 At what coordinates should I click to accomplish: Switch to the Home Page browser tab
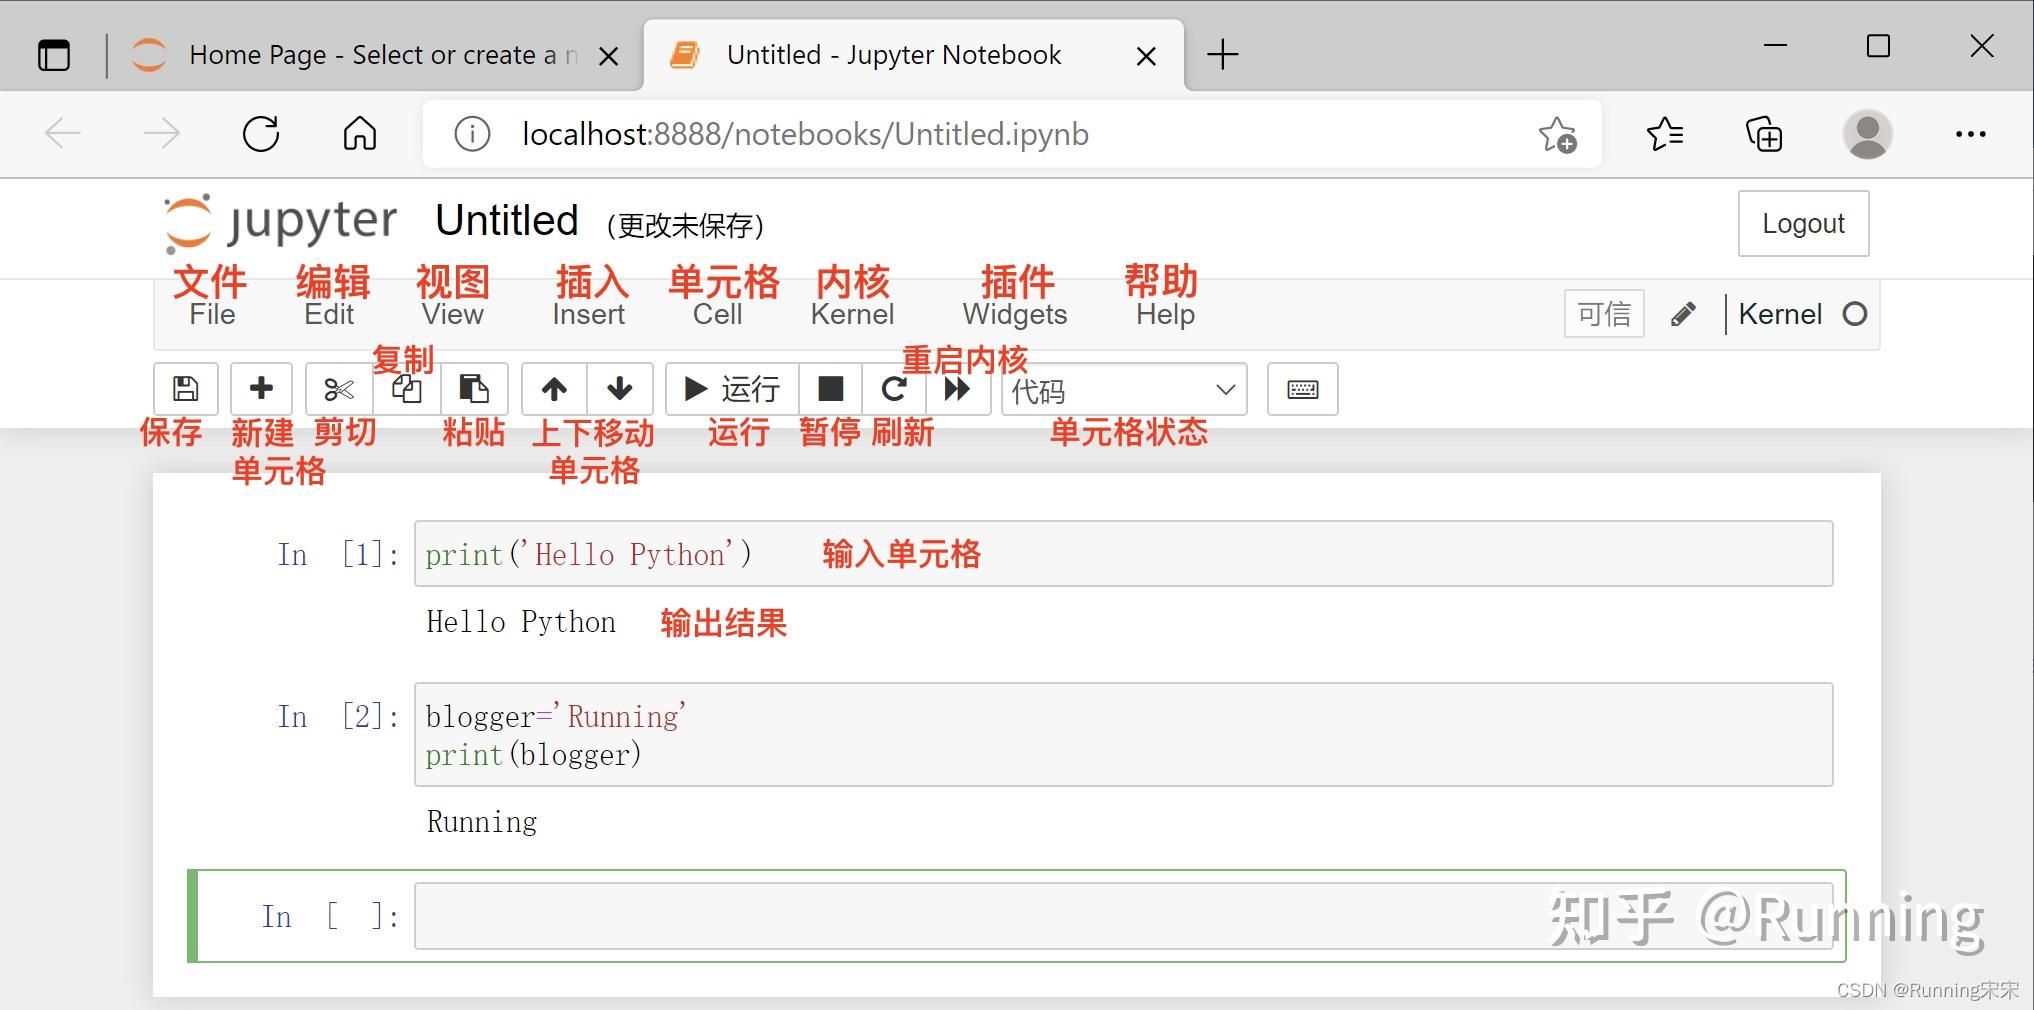[370, 55]
